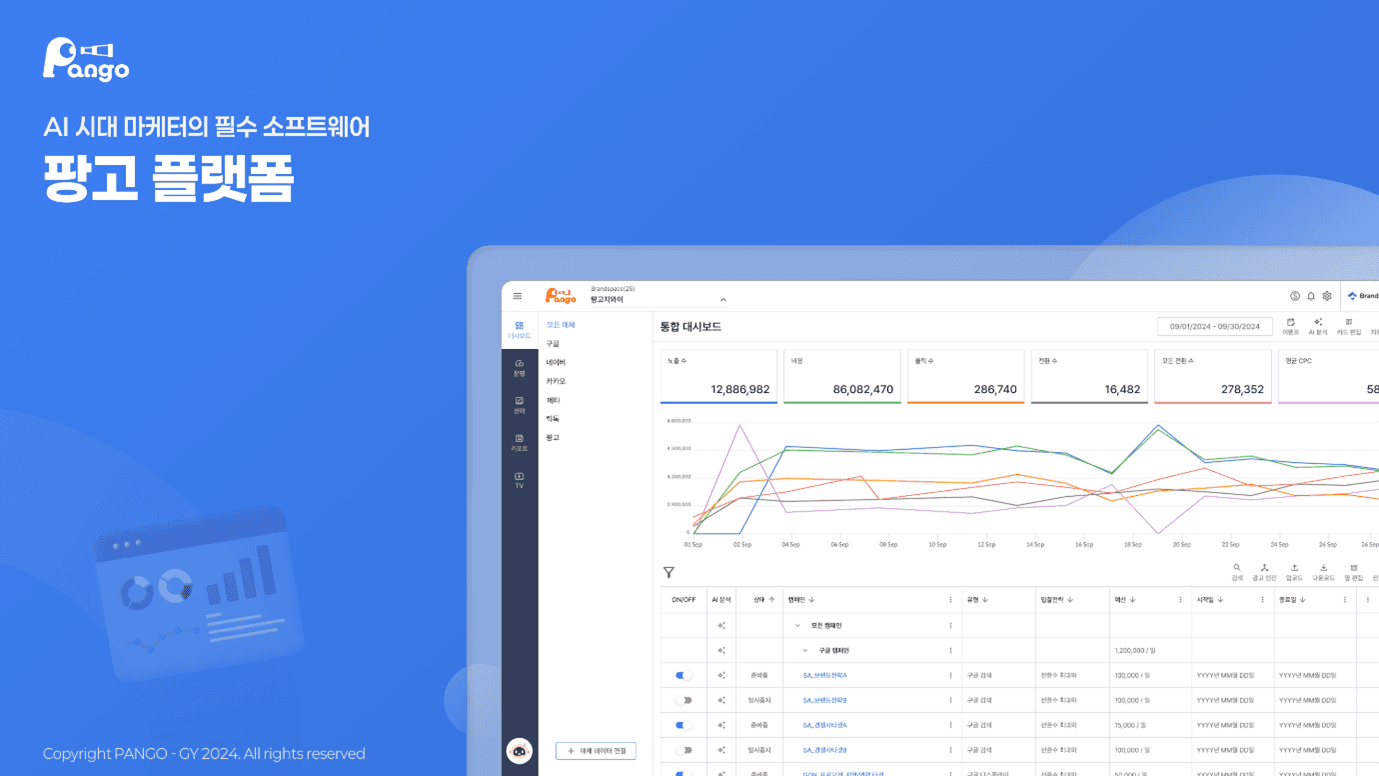Screen dimensions: 1379x776
Task: Sort by 상태 column arrow
Action: [x=771, y=600]
